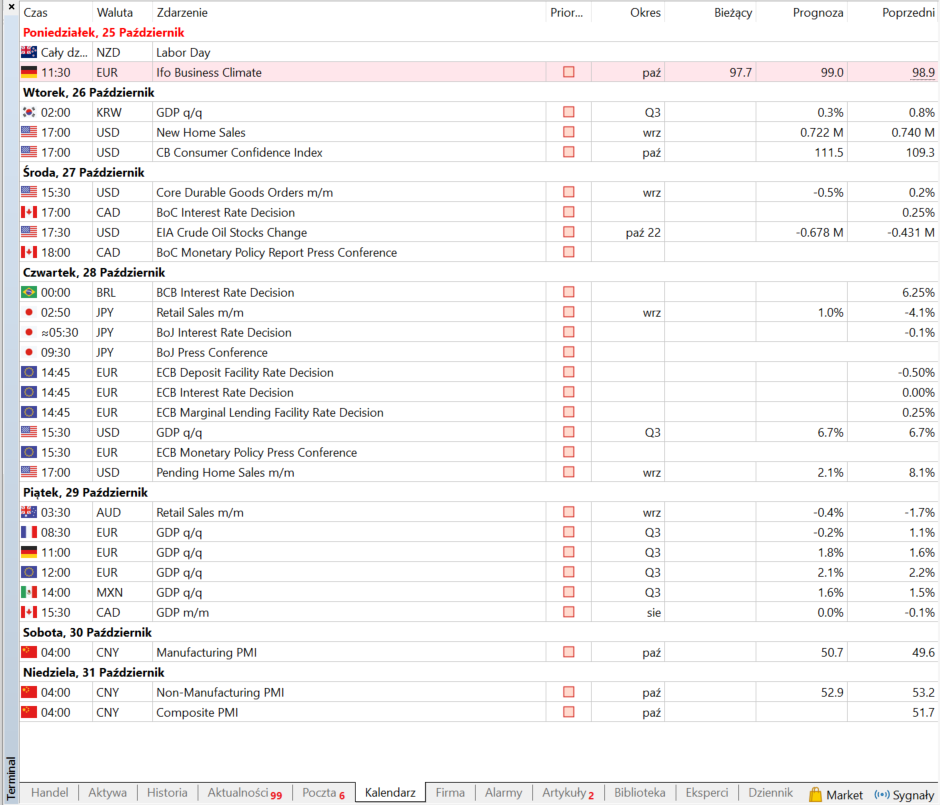Switch to the Handel tab

point(50,792)
